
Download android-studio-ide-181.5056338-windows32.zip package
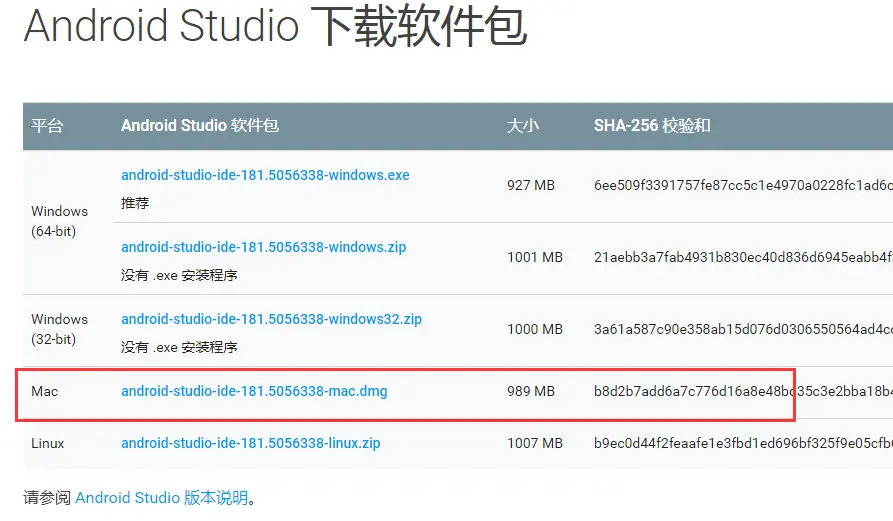tap(271, 319)
